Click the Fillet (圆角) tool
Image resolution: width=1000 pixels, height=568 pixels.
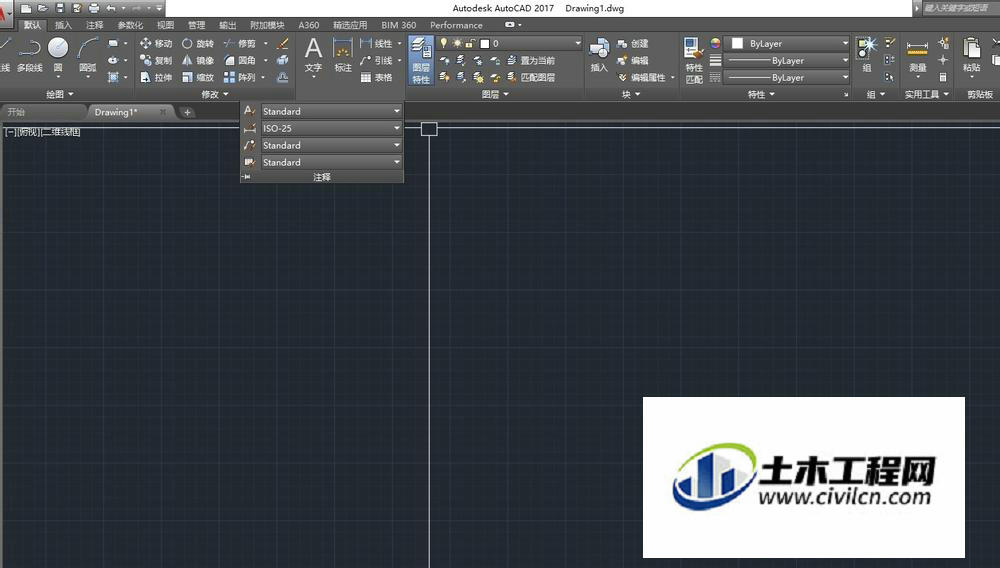240,60
